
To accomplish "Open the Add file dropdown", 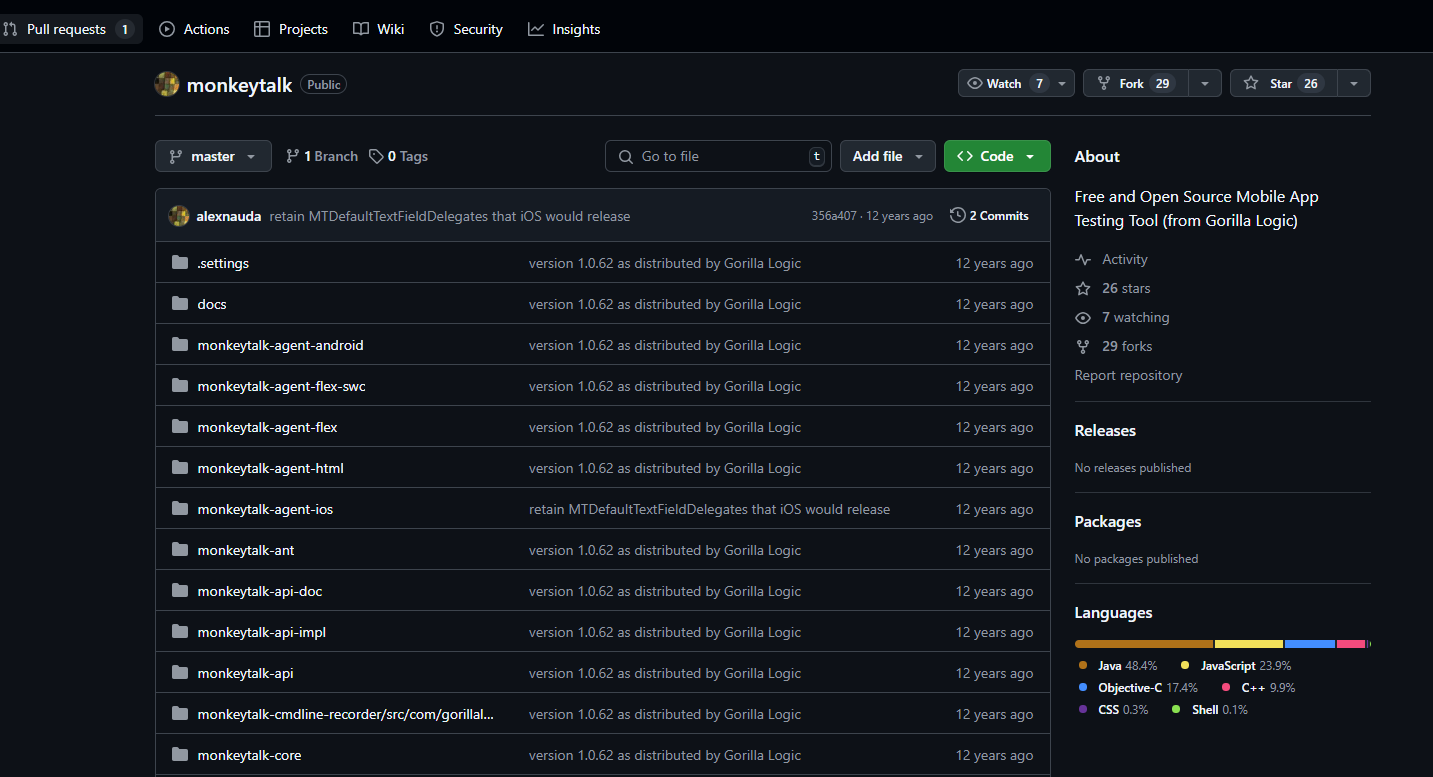I will point(888,156).
